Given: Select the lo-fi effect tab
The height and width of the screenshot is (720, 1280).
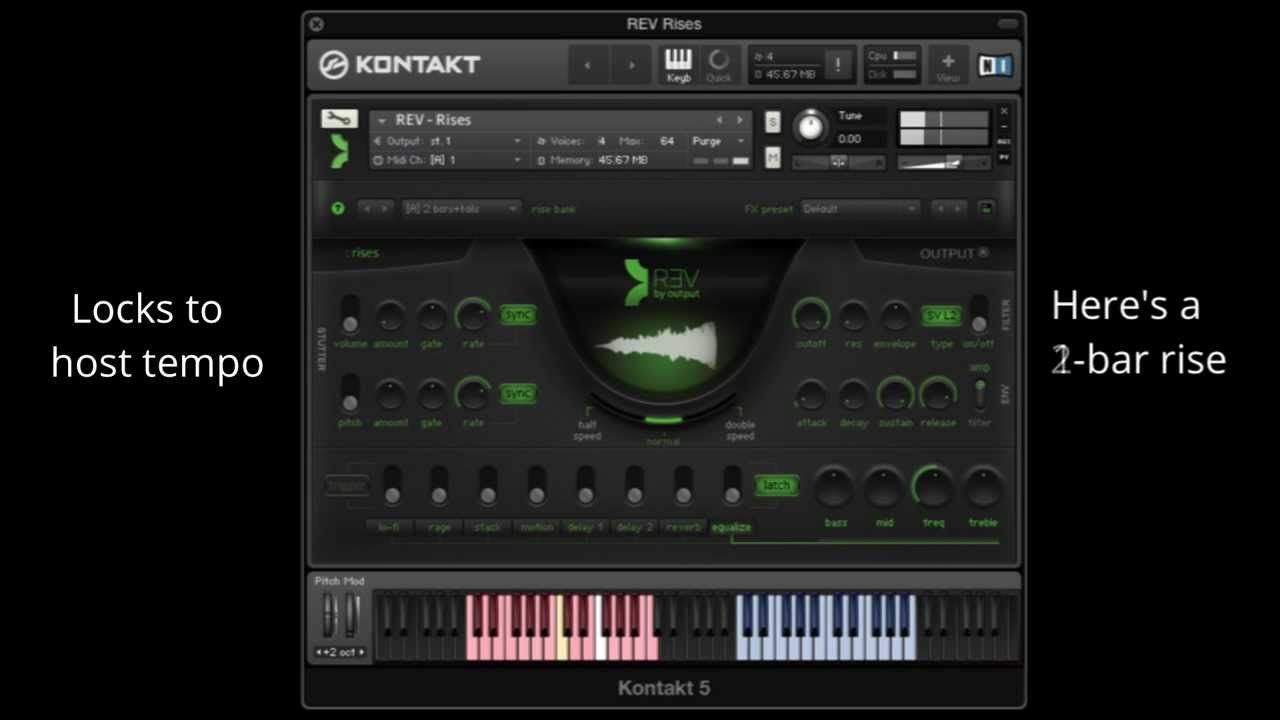Looking at the screenshot, I should pos(389,527).
